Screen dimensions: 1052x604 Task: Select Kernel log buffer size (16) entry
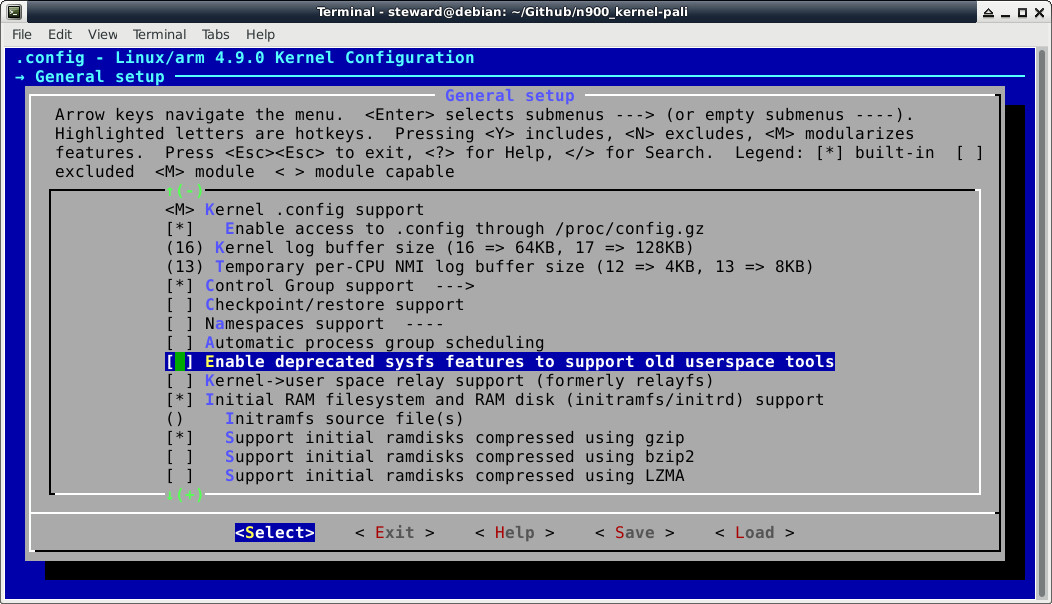click(x=429, y=248)
